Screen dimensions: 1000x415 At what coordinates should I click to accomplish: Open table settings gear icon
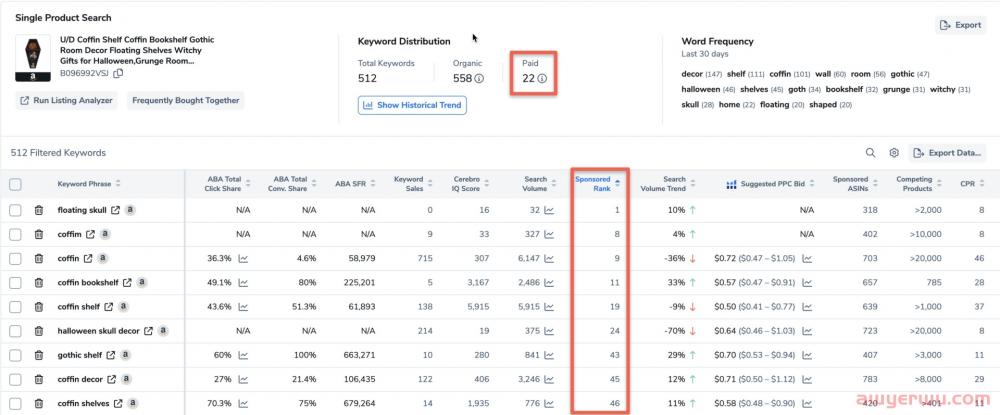894,153
